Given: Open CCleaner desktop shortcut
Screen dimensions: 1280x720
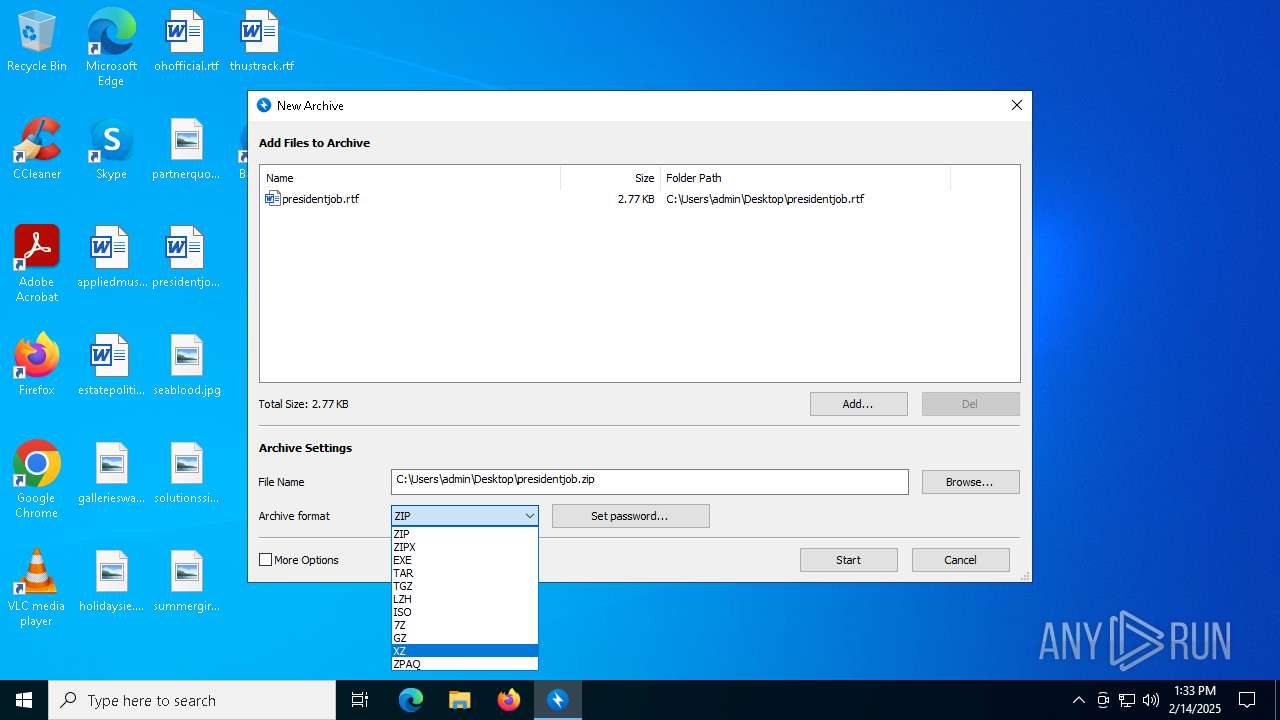Looking at the screenshot, I should (37, 150).
